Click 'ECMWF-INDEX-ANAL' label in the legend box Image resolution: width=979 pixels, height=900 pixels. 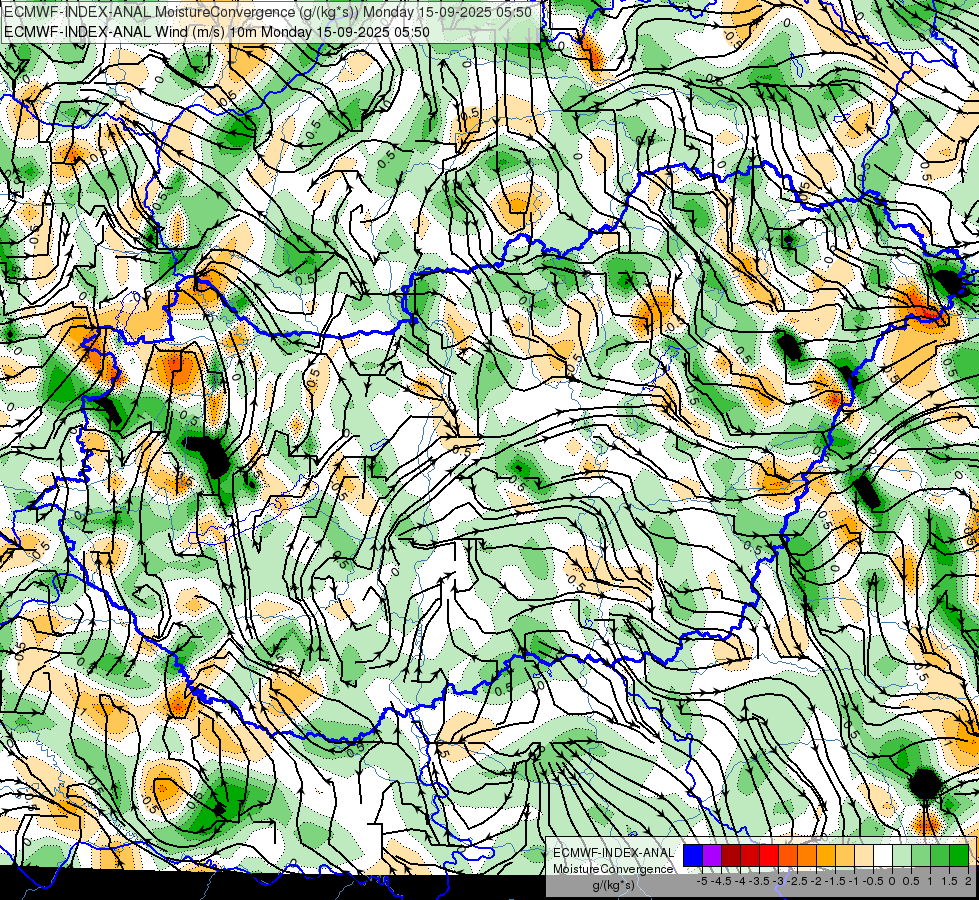tap(613, 853)
